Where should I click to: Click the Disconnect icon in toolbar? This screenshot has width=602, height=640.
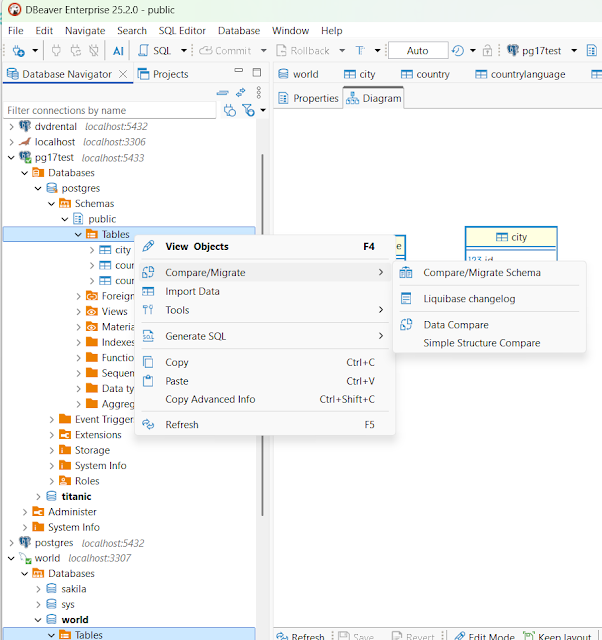pos(94,51)
